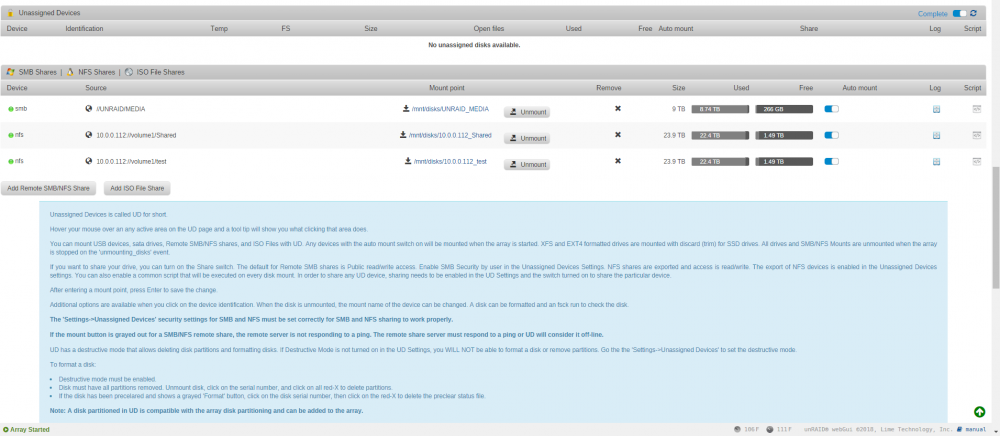The width and height of the screenshot is (1000, 436).
Task: Click green status dot for smb device
Action: pos(11,109)
